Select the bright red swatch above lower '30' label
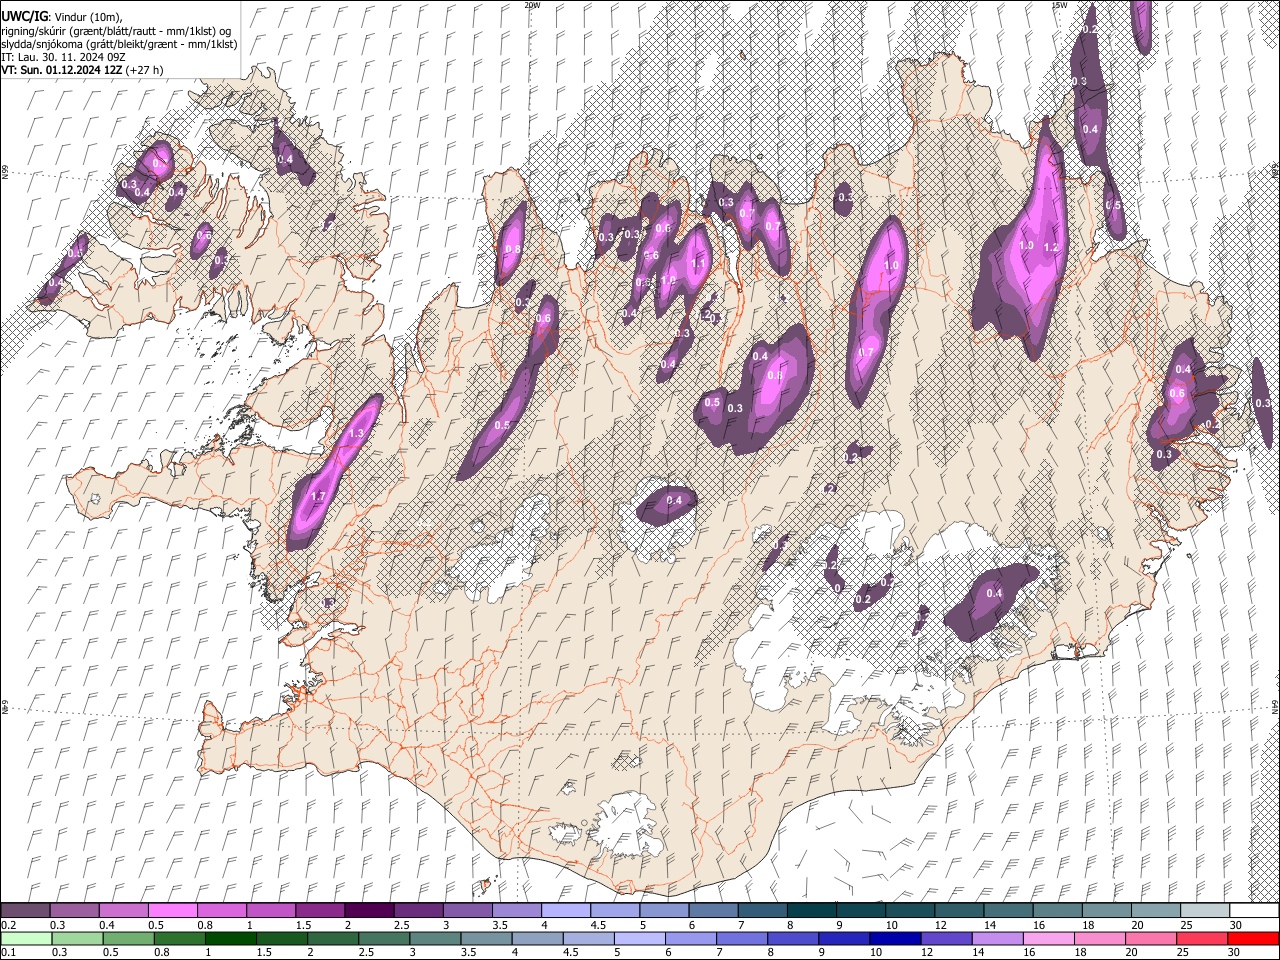Image resolution: width=1280 pixels, height=960 pixels. click(x=1254, y=938)
